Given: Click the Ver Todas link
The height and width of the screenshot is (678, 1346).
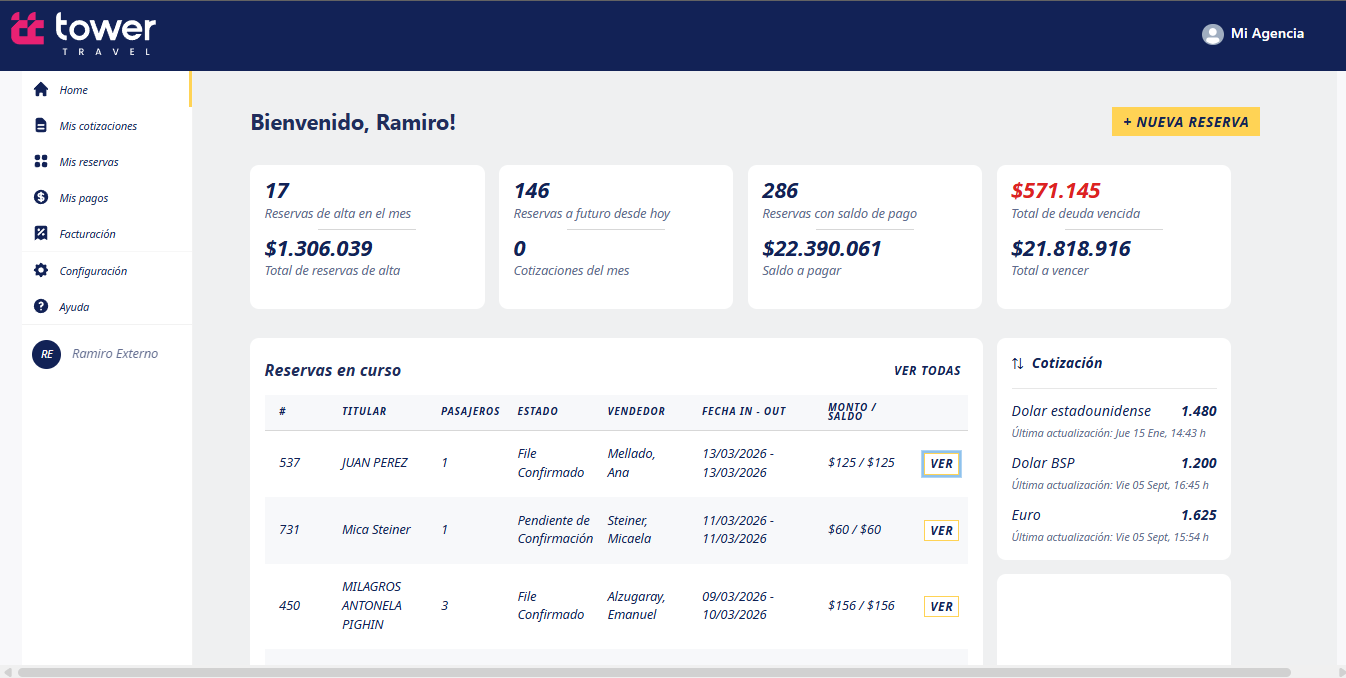Looking at the screenshot, I should pyautogui.click(x=927, y=371).
